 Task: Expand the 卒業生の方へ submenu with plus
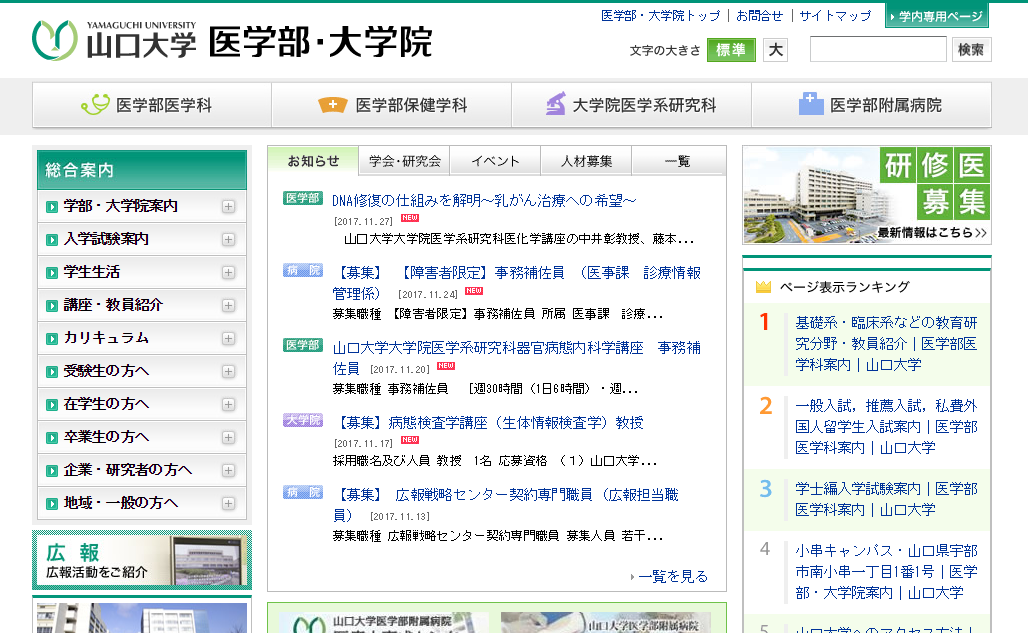228,437
